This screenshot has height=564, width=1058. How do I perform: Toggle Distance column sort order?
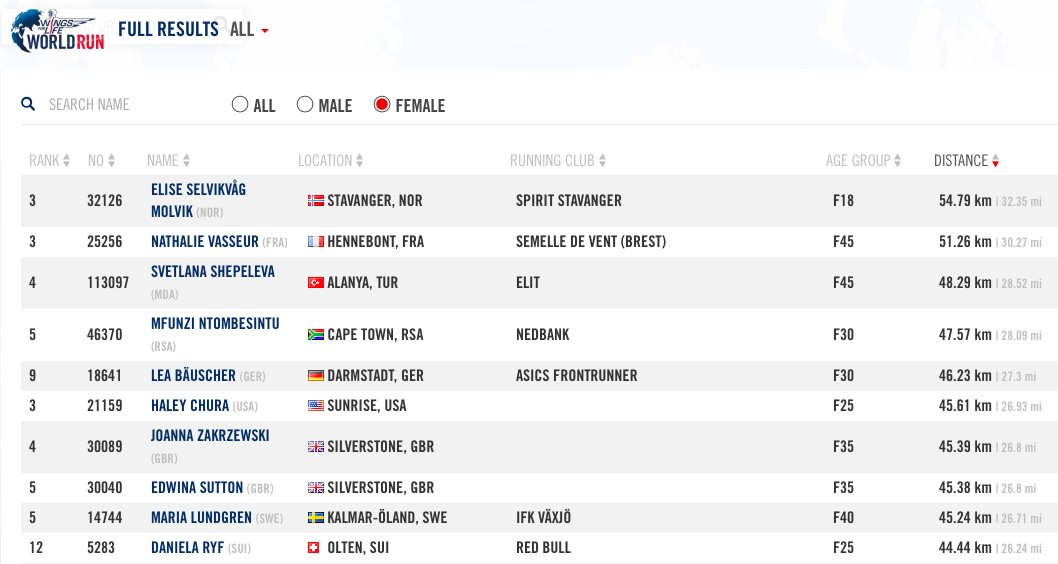coord(996,161)
